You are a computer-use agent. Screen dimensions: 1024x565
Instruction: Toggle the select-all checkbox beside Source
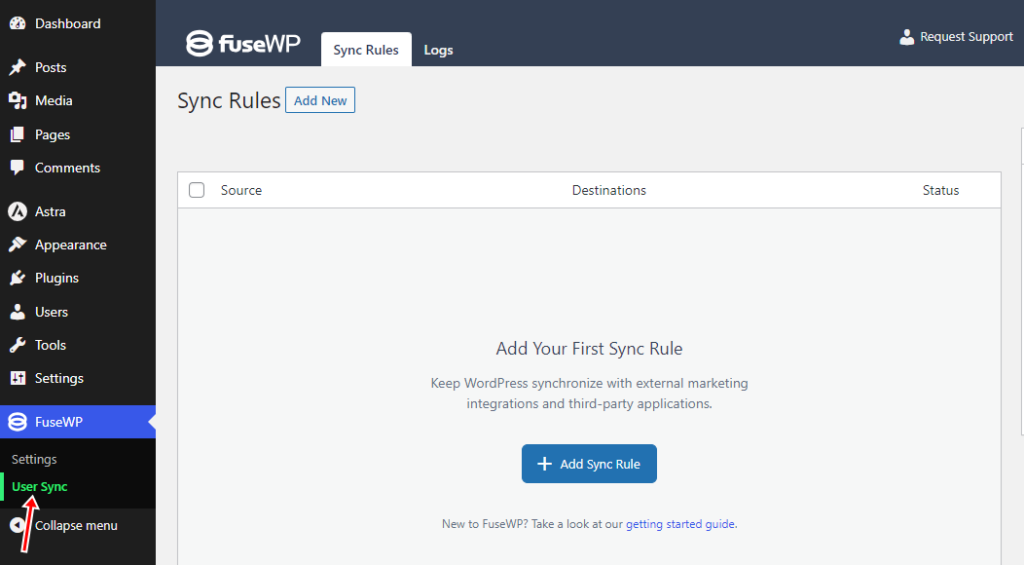pyautogui.click(x=197, y=190)
